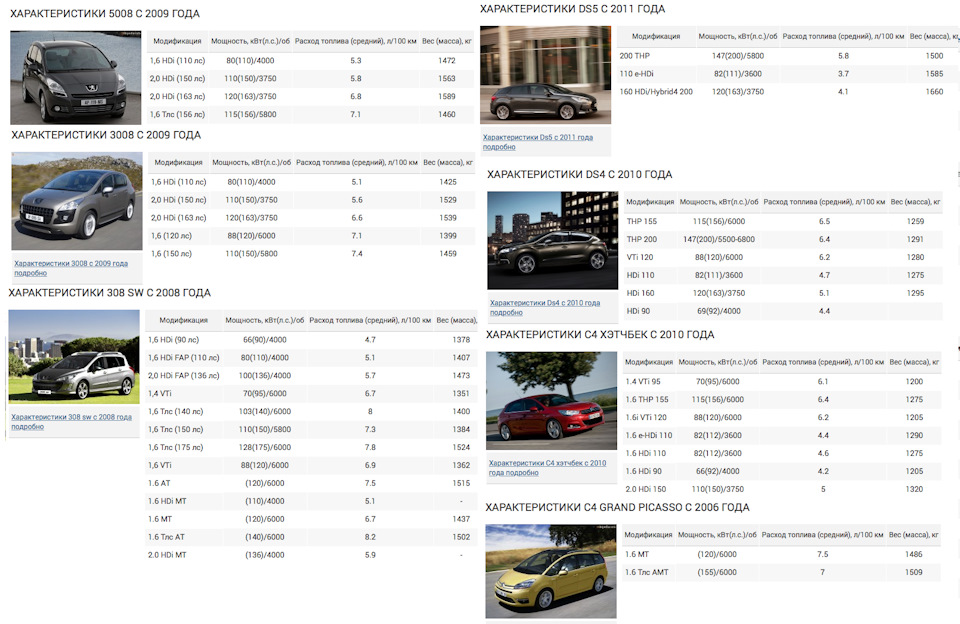
Task: Select 'THP 200' in DS4 table
Action: (x=642, y=239)
